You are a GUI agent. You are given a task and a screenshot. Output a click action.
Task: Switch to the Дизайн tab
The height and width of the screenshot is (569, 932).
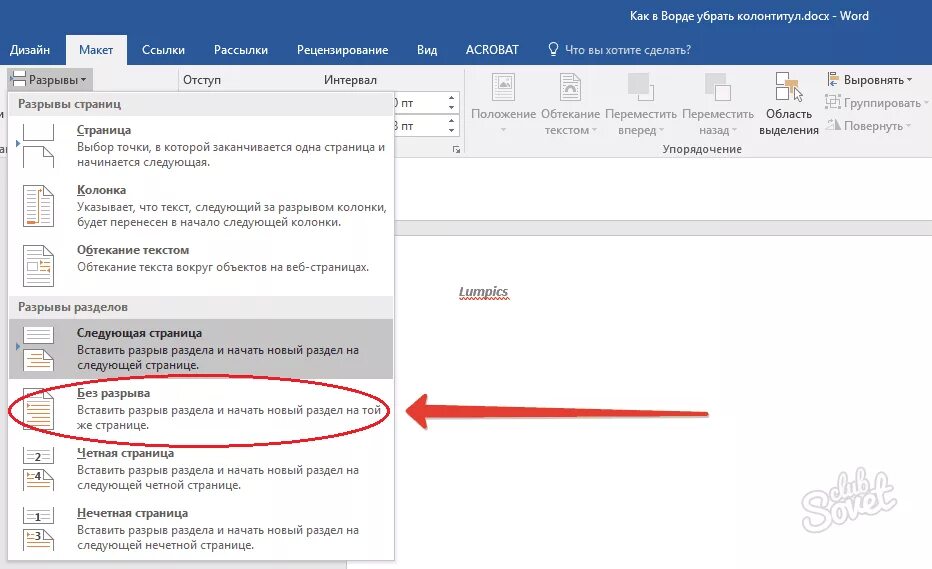[30, 50]
